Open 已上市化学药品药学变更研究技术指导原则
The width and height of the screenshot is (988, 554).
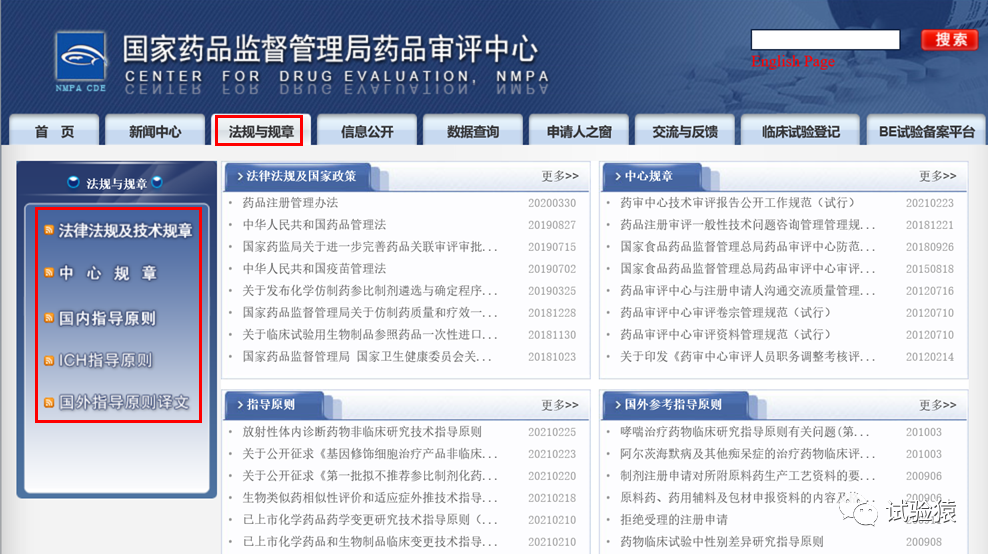[x=370, y=520]
